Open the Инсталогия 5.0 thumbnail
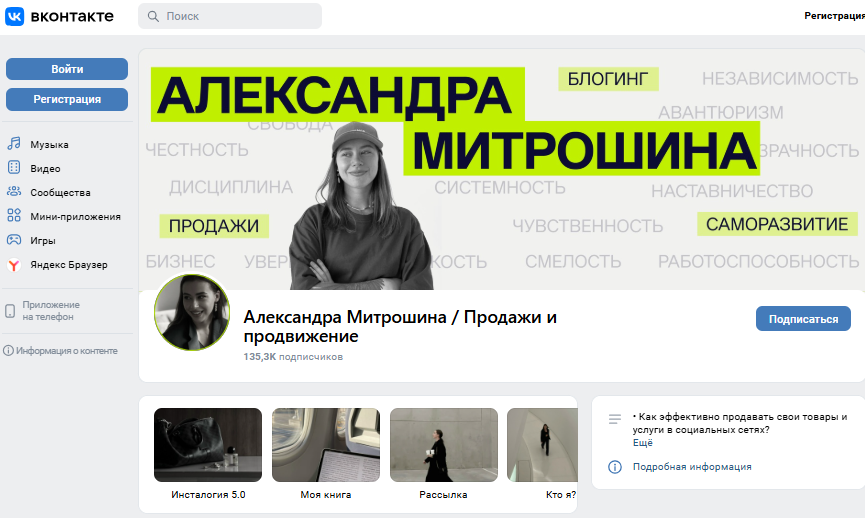The image size is (865, 518). pyautogui.click(x=208, y=445)
